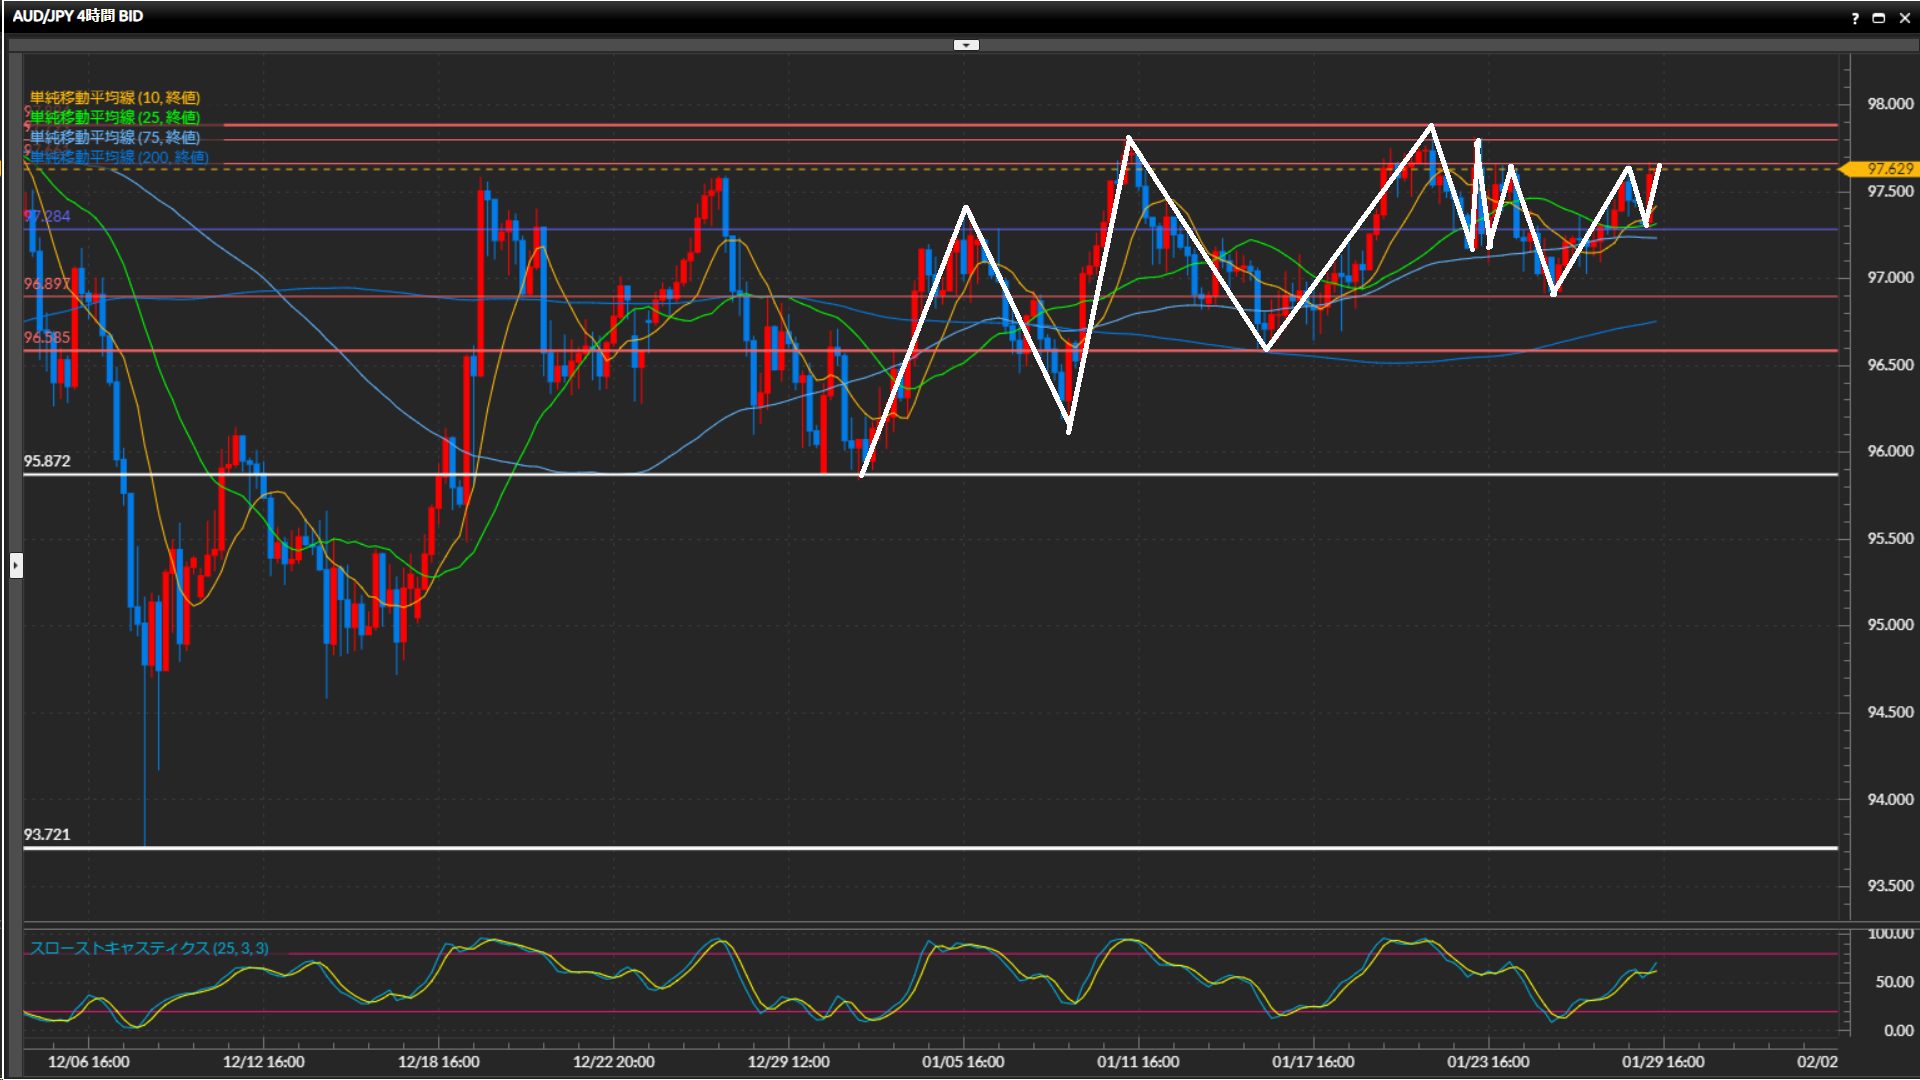The width and height of the screenshot is (1920, 1080).
Task: Select the スローストキャスティクス (25,3,3) label
Action: (148, 948)
